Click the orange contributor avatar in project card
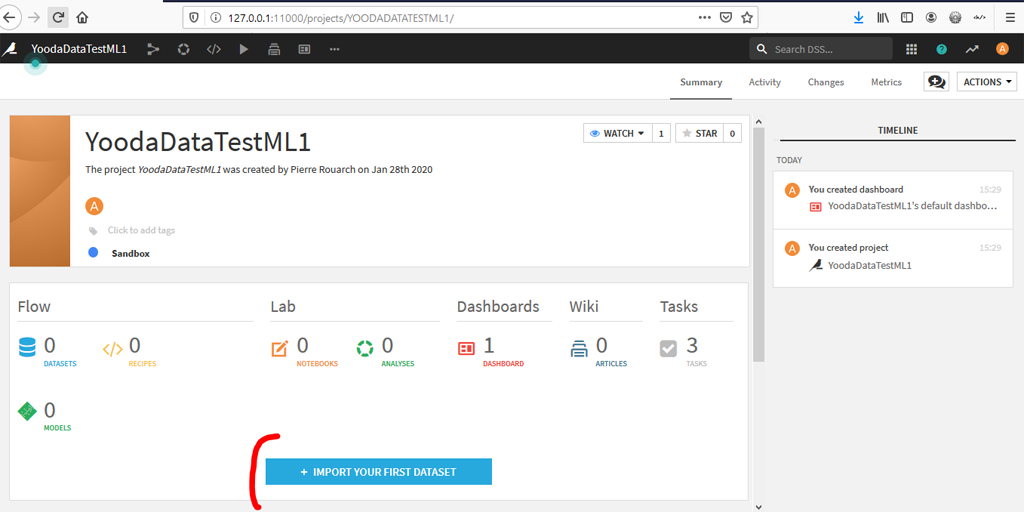This screenshot has width=1024, height=512. coord(94,207)
